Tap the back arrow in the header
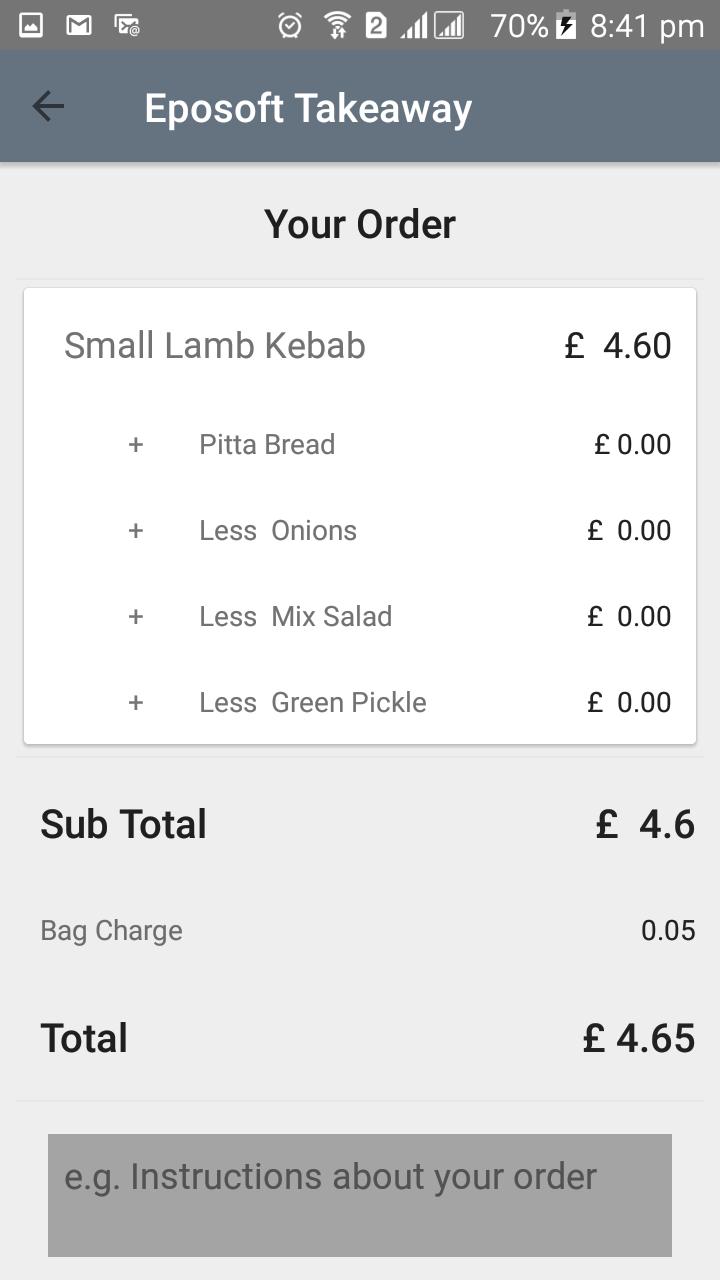 tap(48, 106)
